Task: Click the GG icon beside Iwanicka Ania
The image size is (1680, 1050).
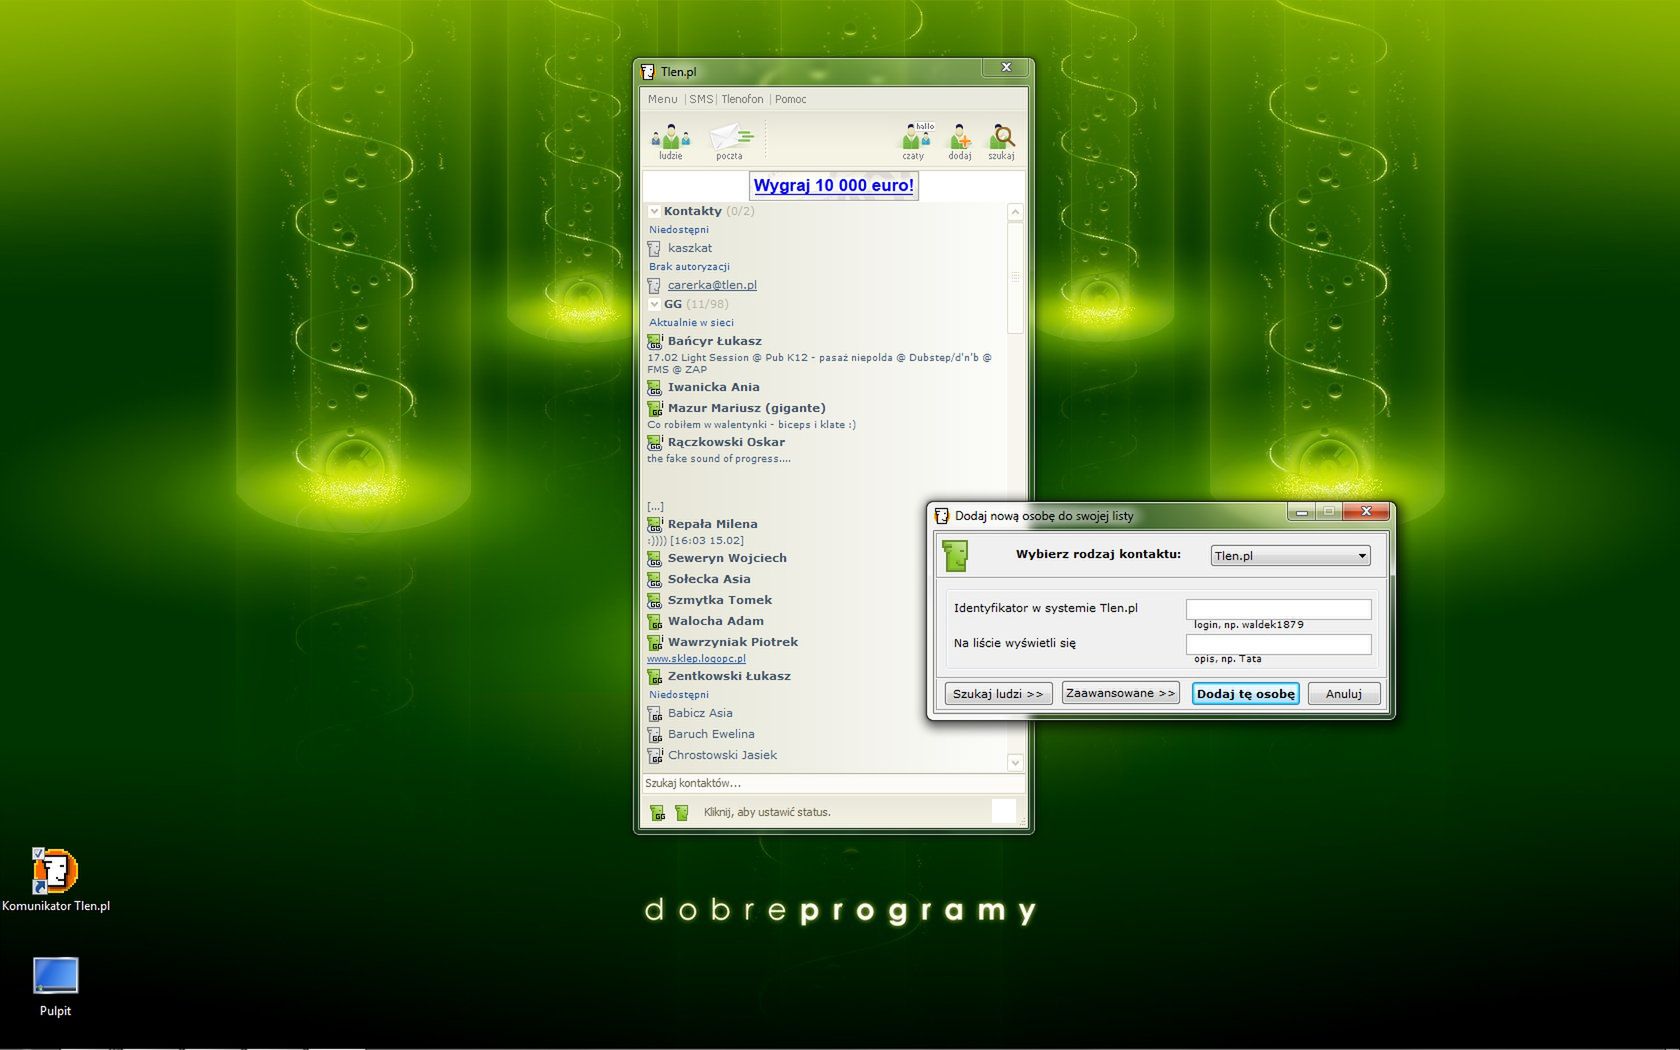Action: tap(655, 387)
